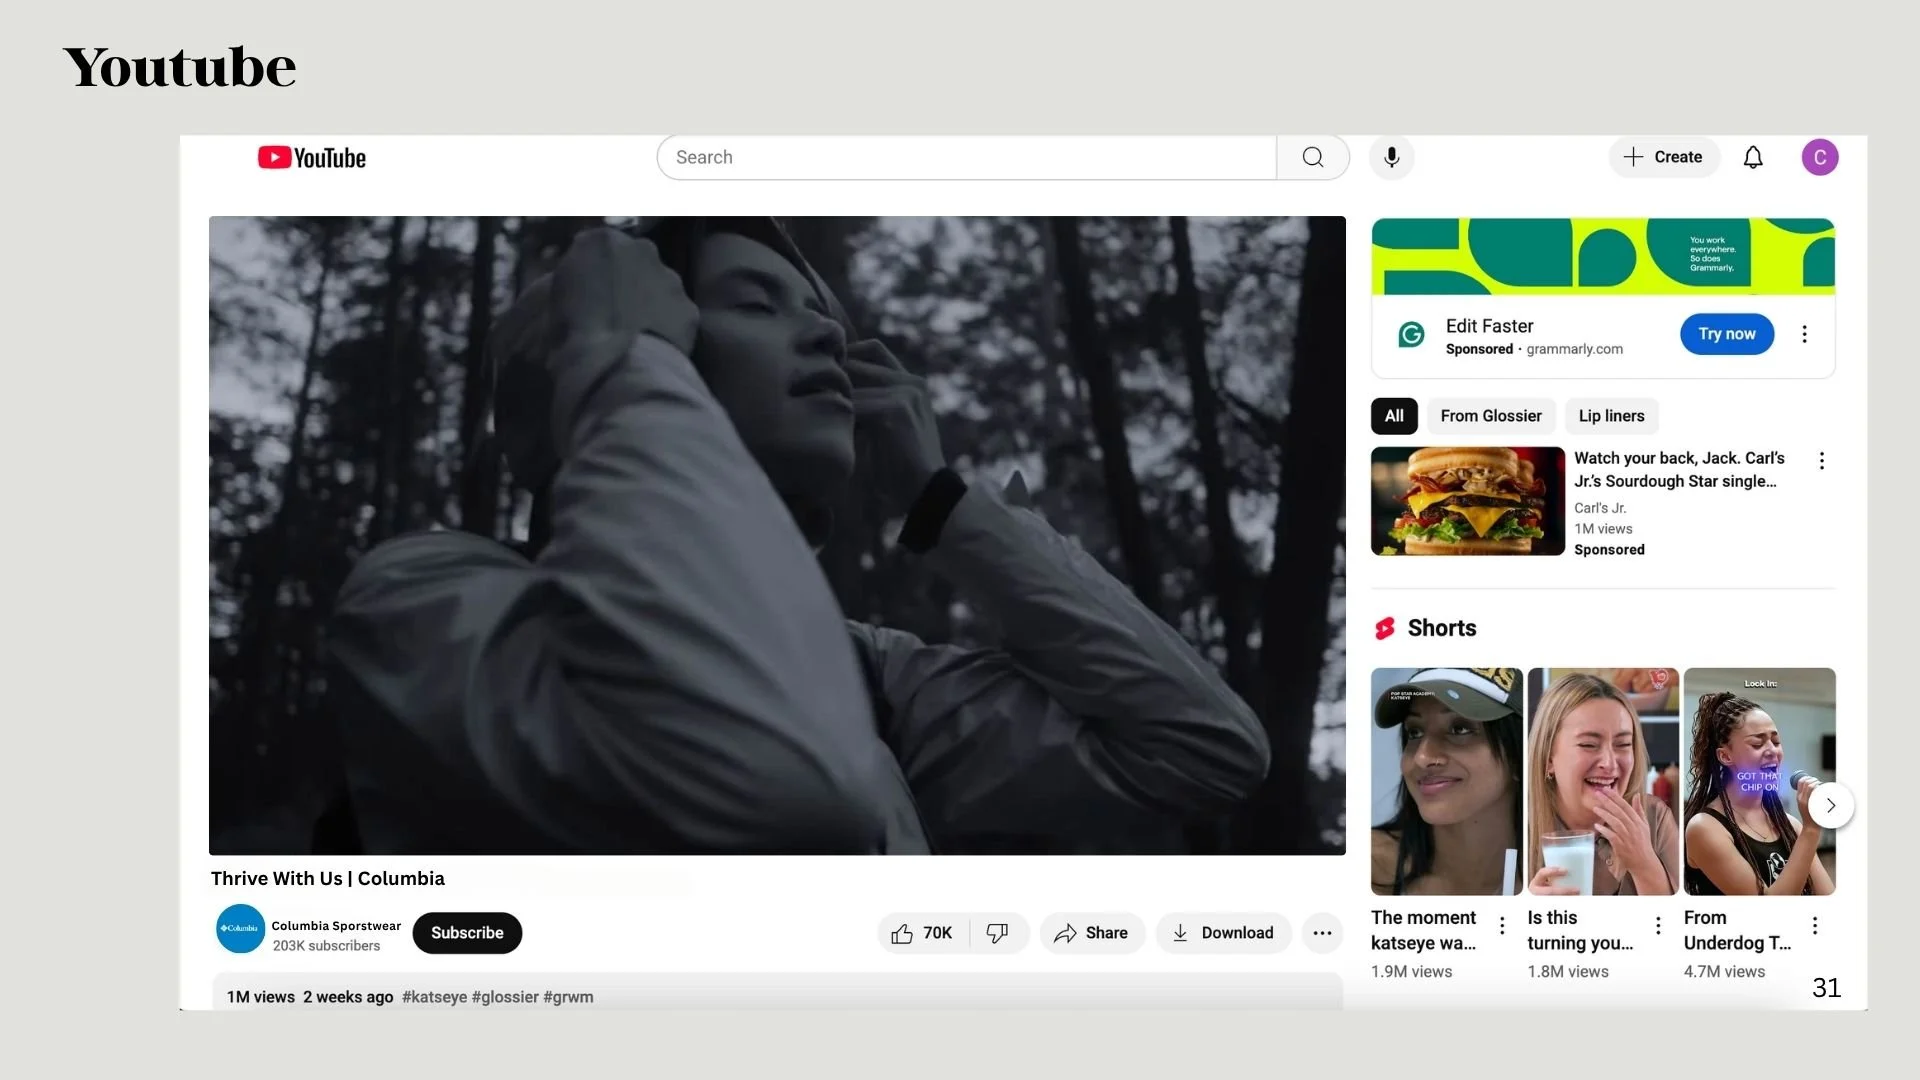This screenshot has height=1080, width=1920.
Task: Click the Columbia Sportswear channel avatar
Action: coord(241,929)
